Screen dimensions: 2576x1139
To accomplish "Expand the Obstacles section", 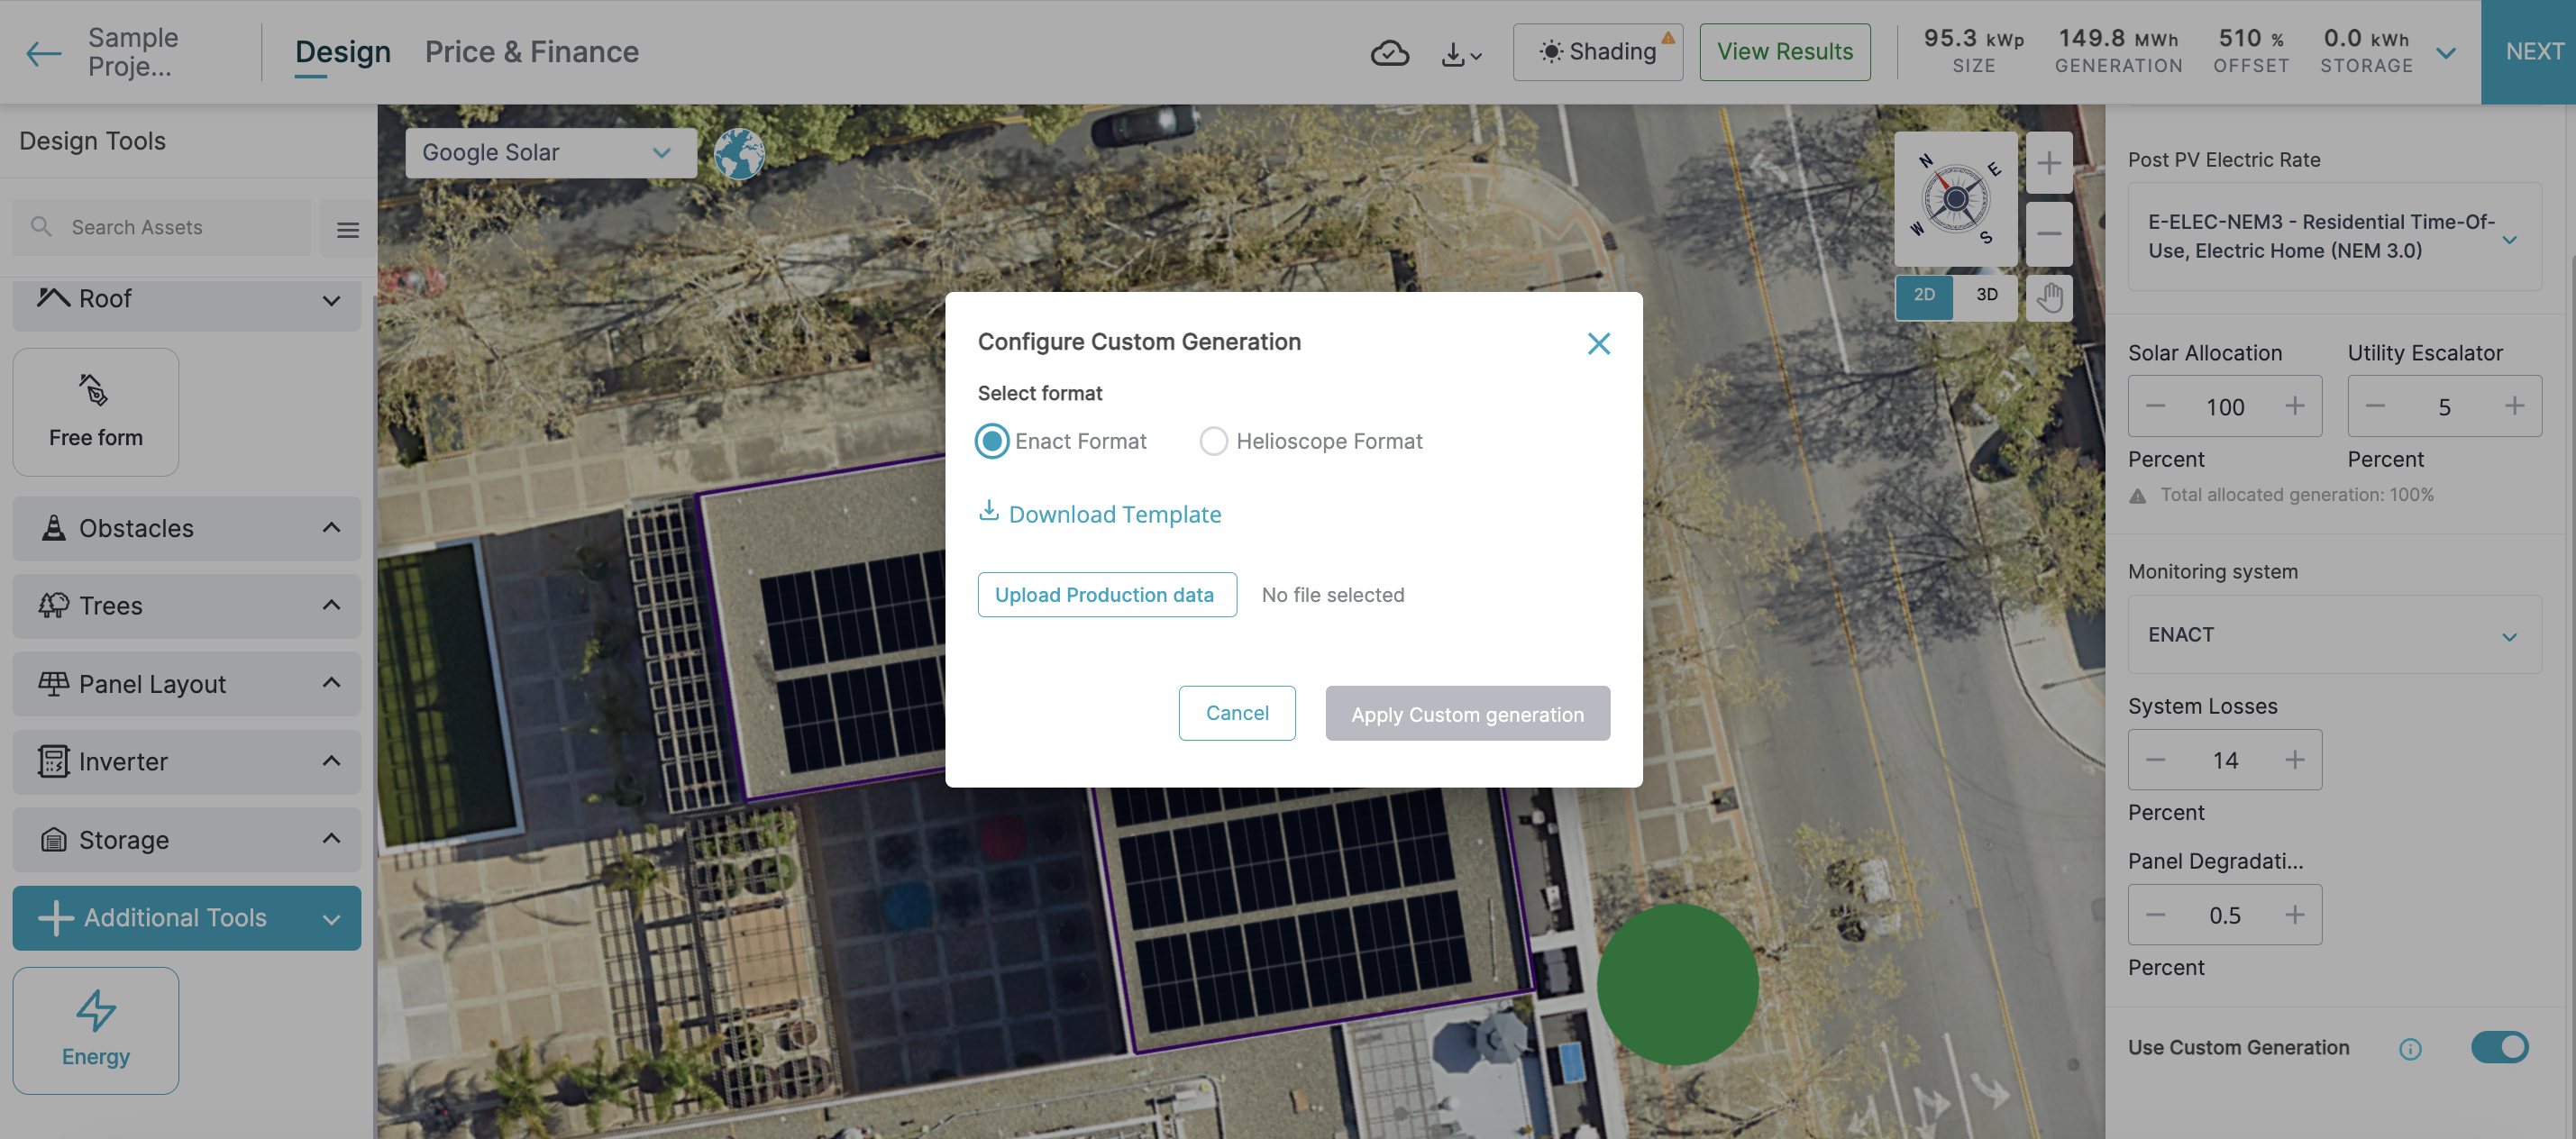I will (187, 528).
